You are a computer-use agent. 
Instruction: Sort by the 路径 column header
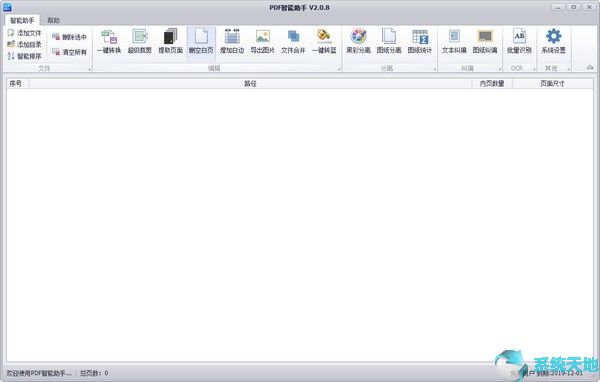[x=251, y=83]
